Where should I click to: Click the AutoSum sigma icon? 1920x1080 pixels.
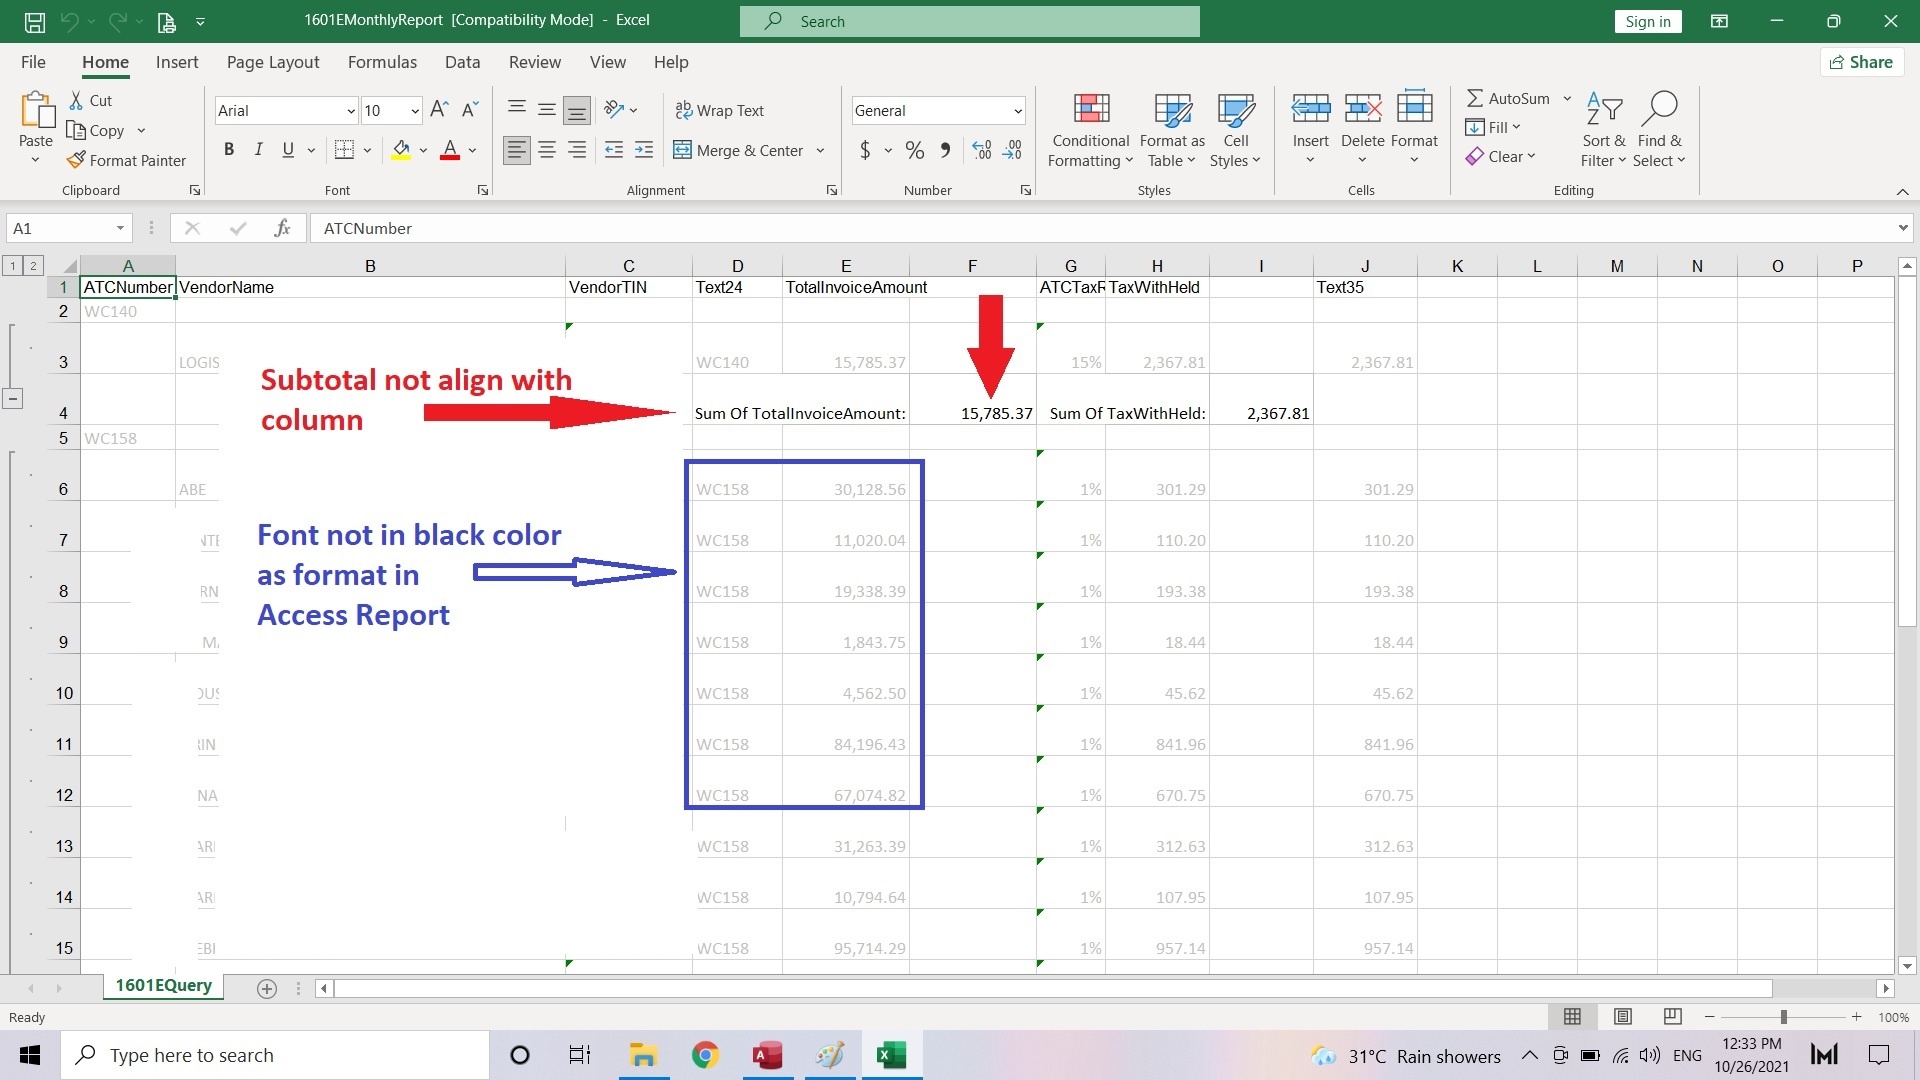click(1475, 98)
